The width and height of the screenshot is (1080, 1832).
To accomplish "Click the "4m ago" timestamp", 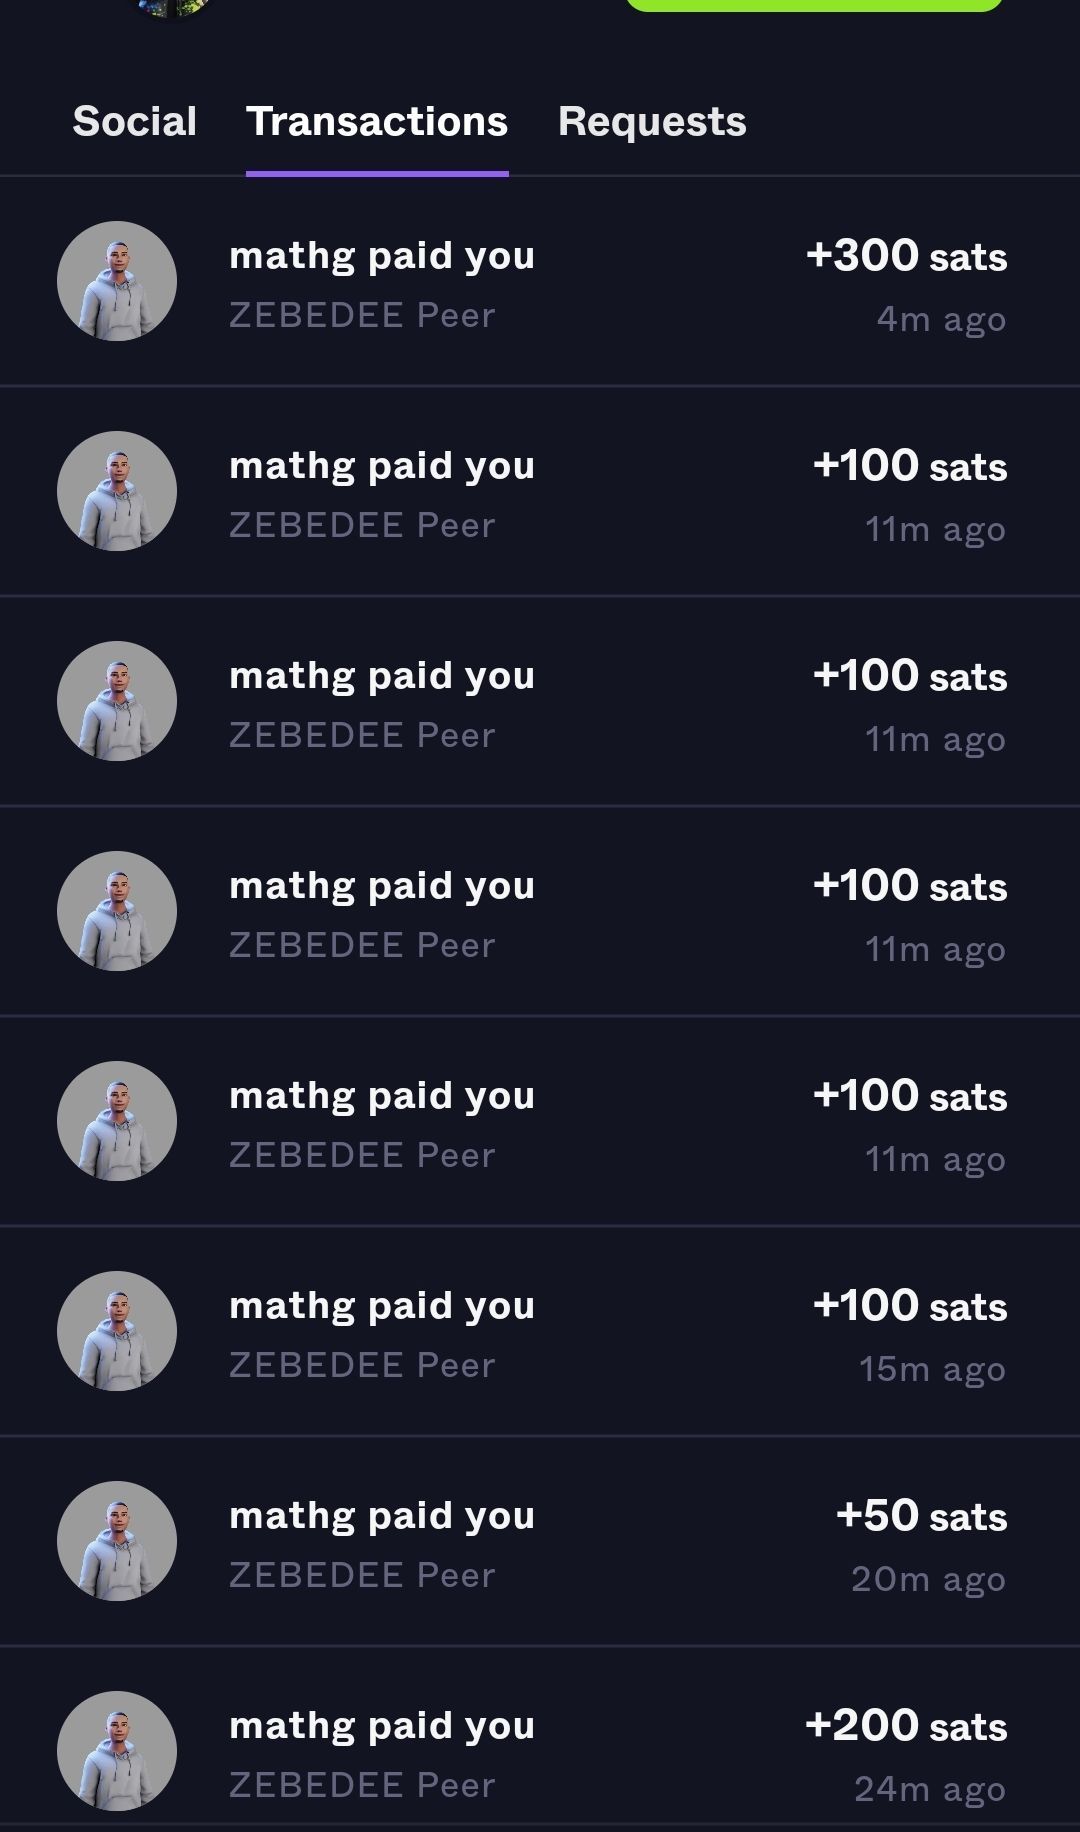I will click(941, 320).
